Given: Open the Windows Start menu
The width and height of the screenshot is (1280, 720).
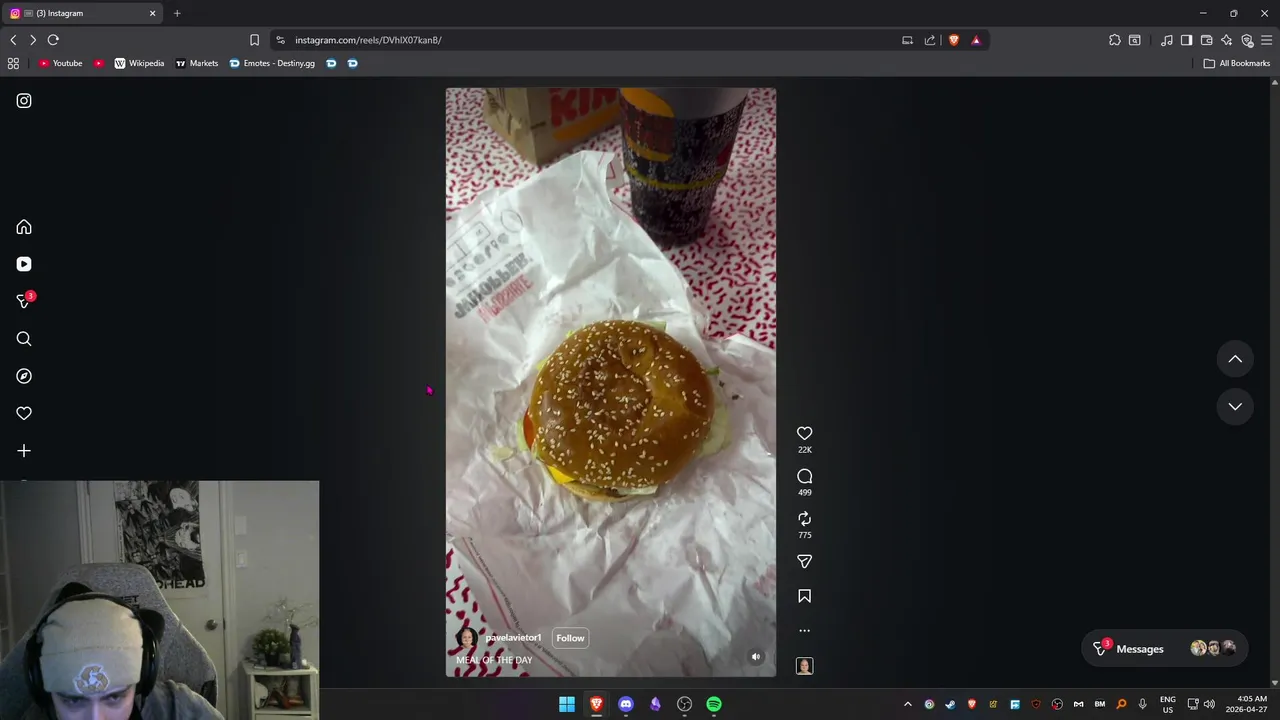Looking at the screenshot, I should pos(567,704).
